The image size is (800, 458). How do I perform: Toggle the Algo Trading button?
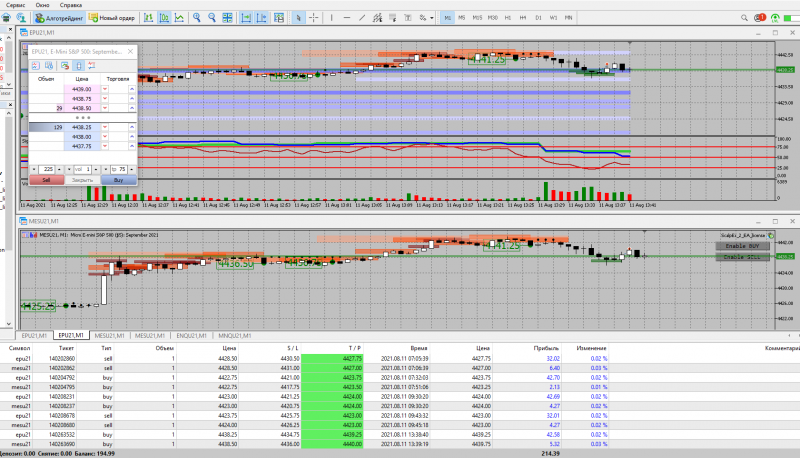pos(62,18)
